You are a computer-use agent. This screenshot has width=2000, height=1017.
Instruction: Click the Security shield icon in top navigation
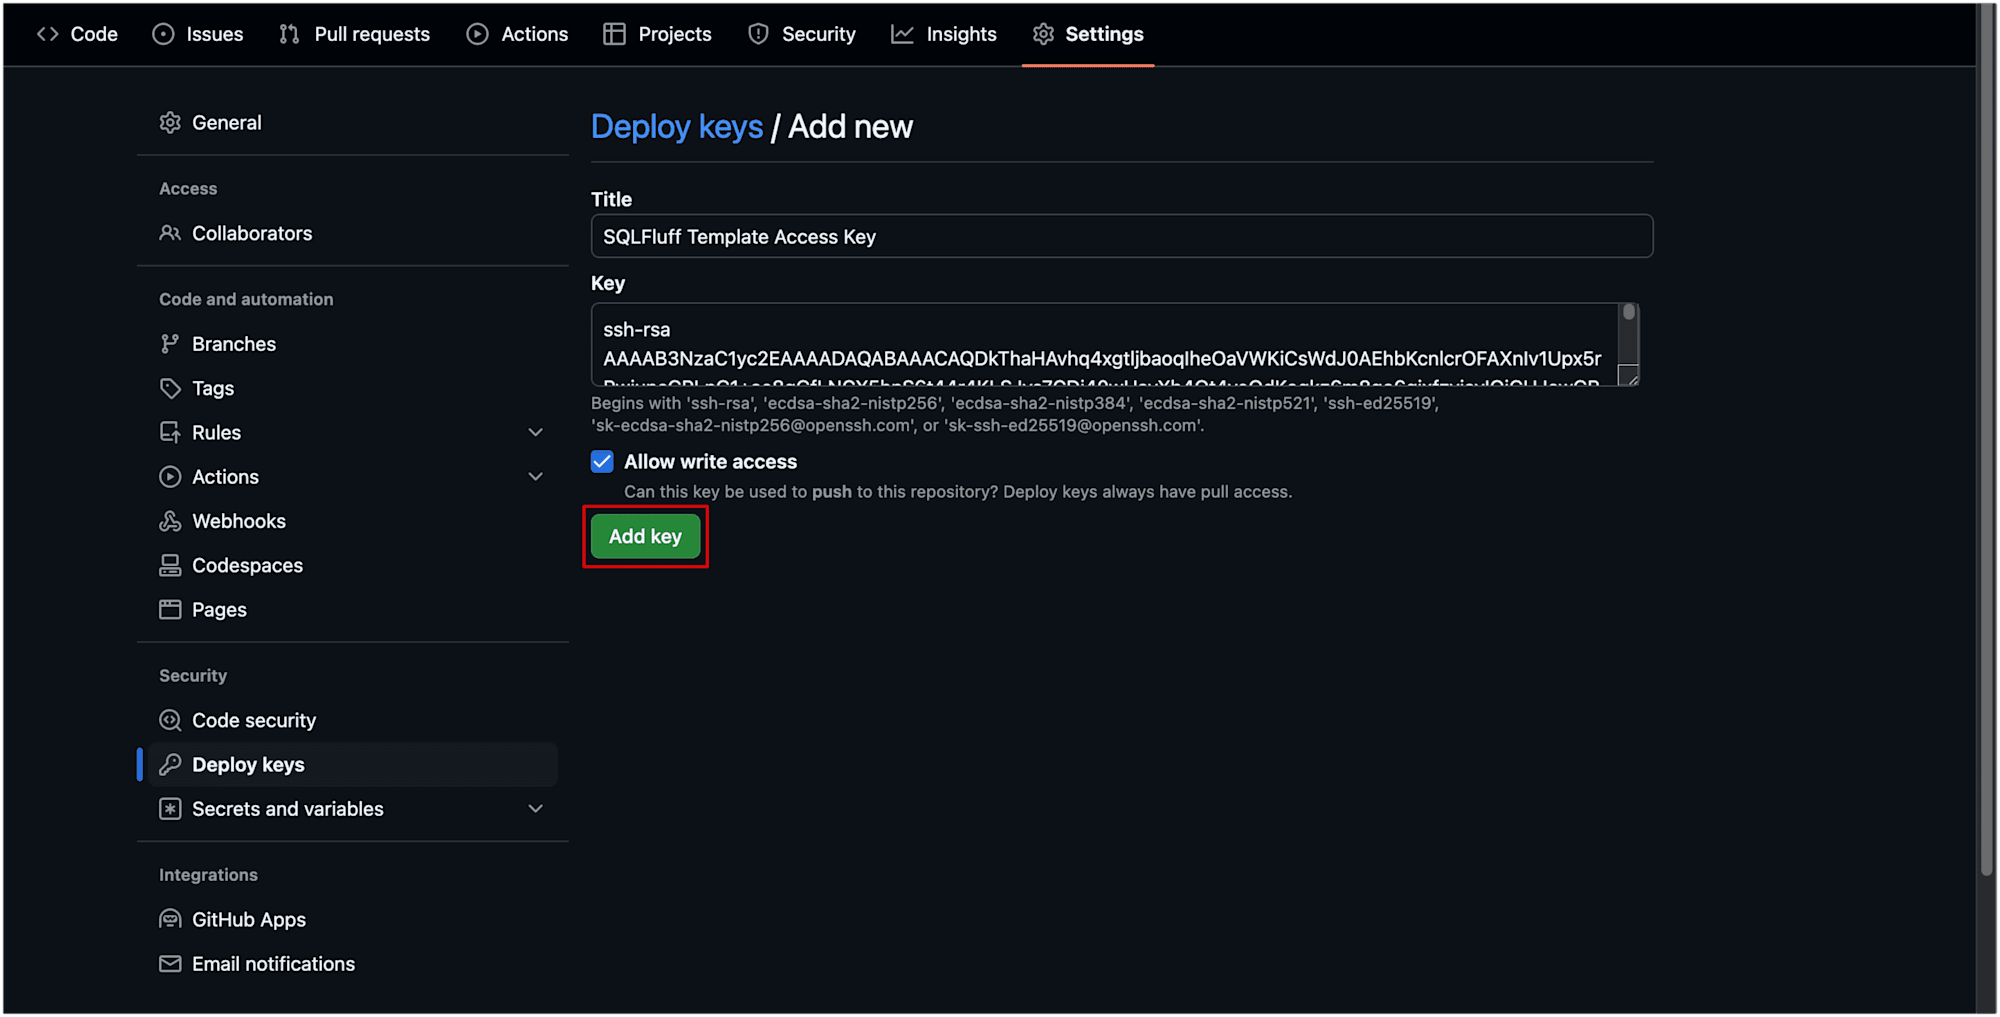pyautogui.click(x=759, y=34)
